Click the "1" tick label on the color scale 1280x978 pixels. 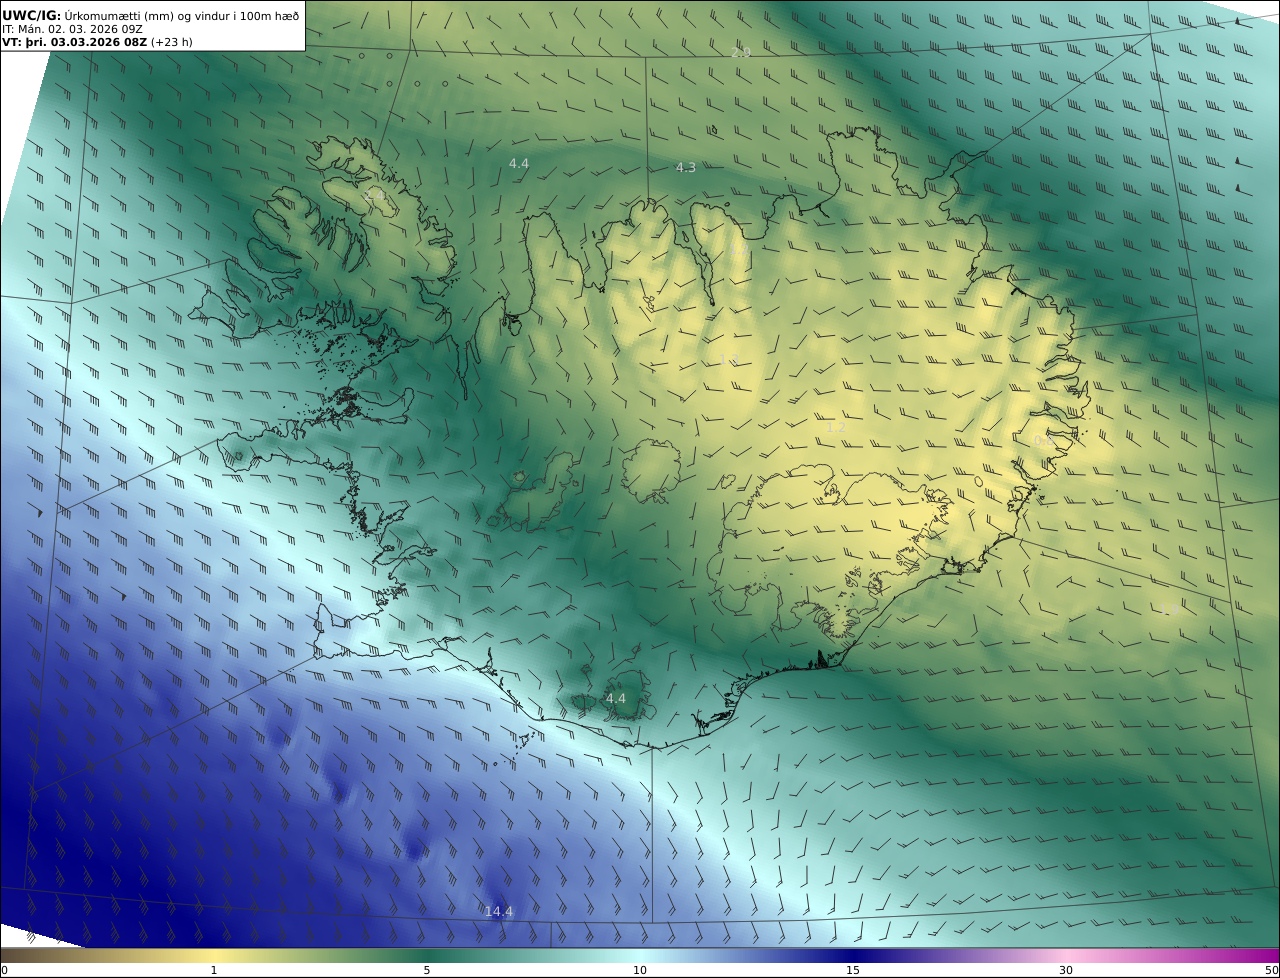214,970
